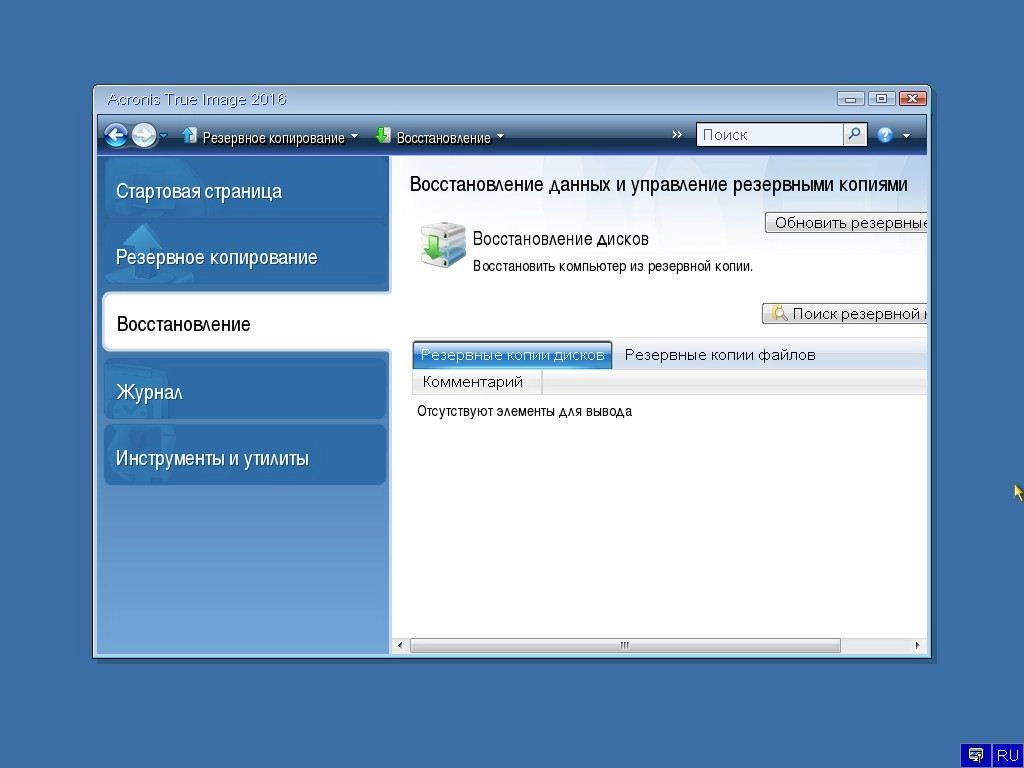Switch to Резервные копии дисков tab
The image size is (1024, 768).
pos(513,355)
